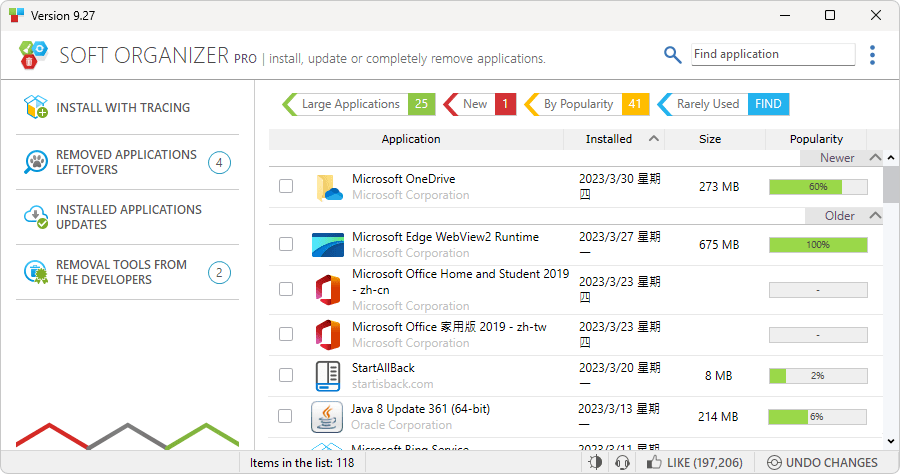900x474 pixels.
Task: Click the New count badge 1
Action: 505,104
